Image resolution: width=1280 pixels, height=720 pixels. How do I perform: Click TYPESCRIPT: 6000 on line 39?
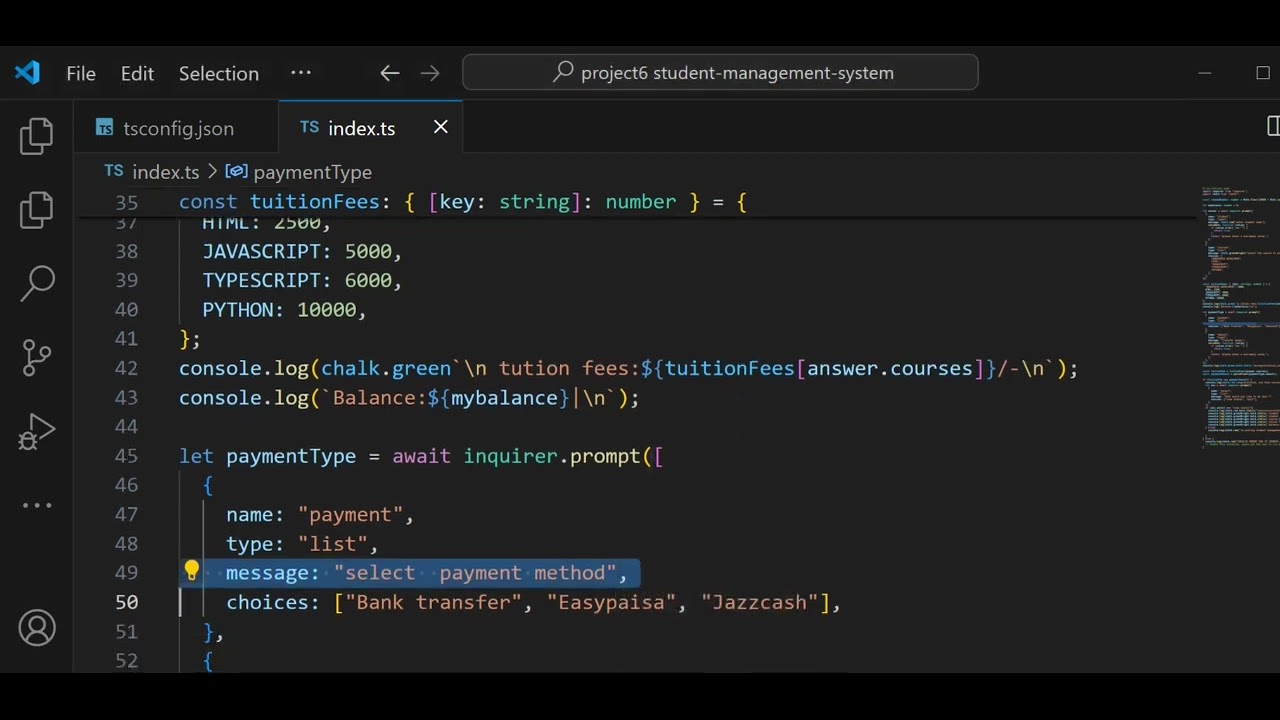(x=301, y=281)
